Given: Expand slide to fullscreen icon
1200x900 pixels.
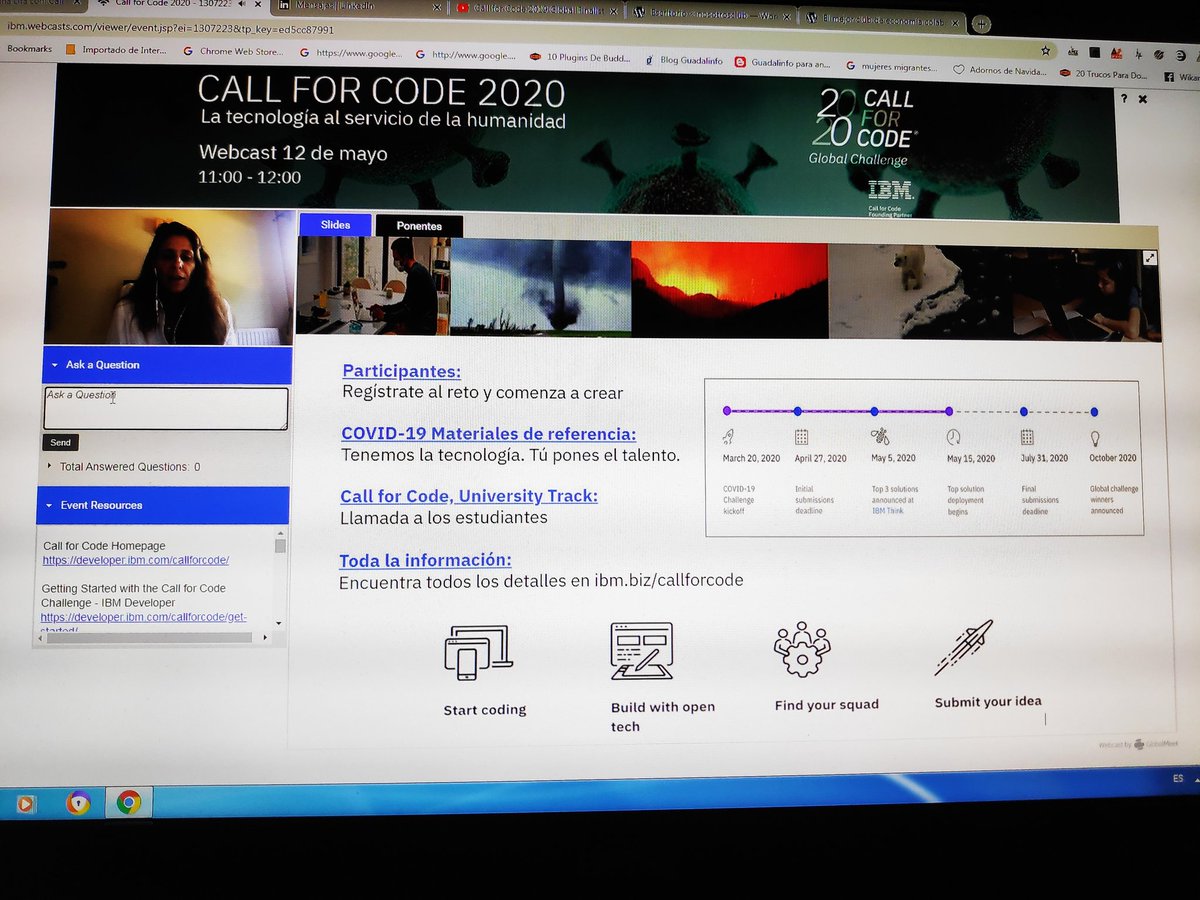Looking at the screenshot, I should (x=1150, y=258).
